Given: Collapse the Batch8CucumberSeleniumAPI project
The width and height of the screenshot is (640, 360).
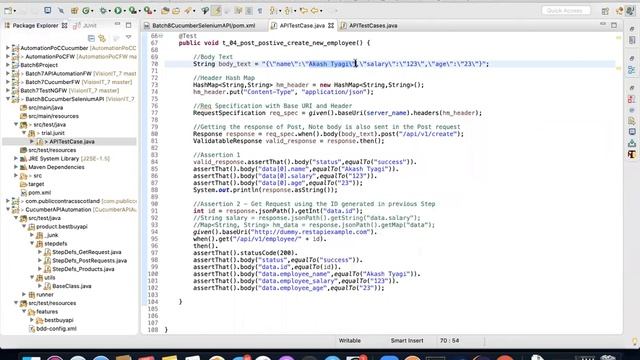Looking at the screenshot, I should 8,99.
